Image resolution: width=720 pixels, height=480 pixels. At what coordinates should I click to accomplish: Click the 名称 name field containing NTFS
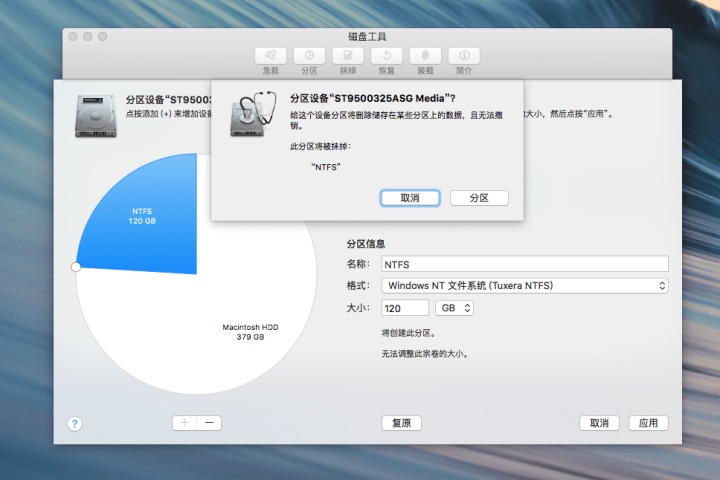tap(525, 264)
